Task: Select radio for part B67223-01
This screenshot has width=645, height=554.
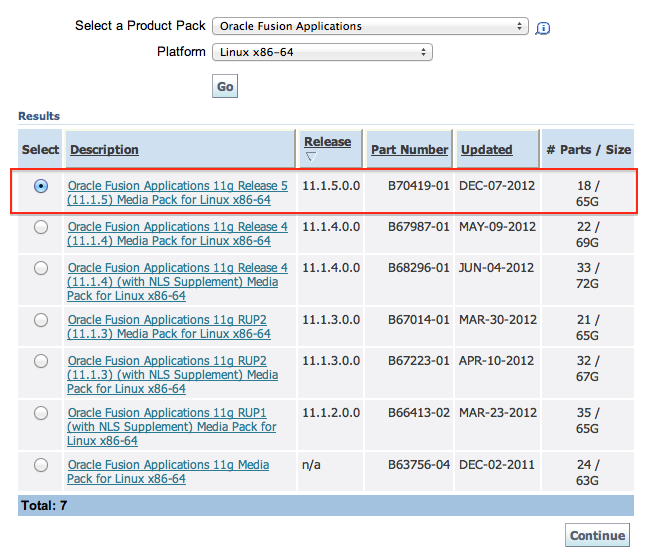Action: pyautogui.click(x=41, y=361)
